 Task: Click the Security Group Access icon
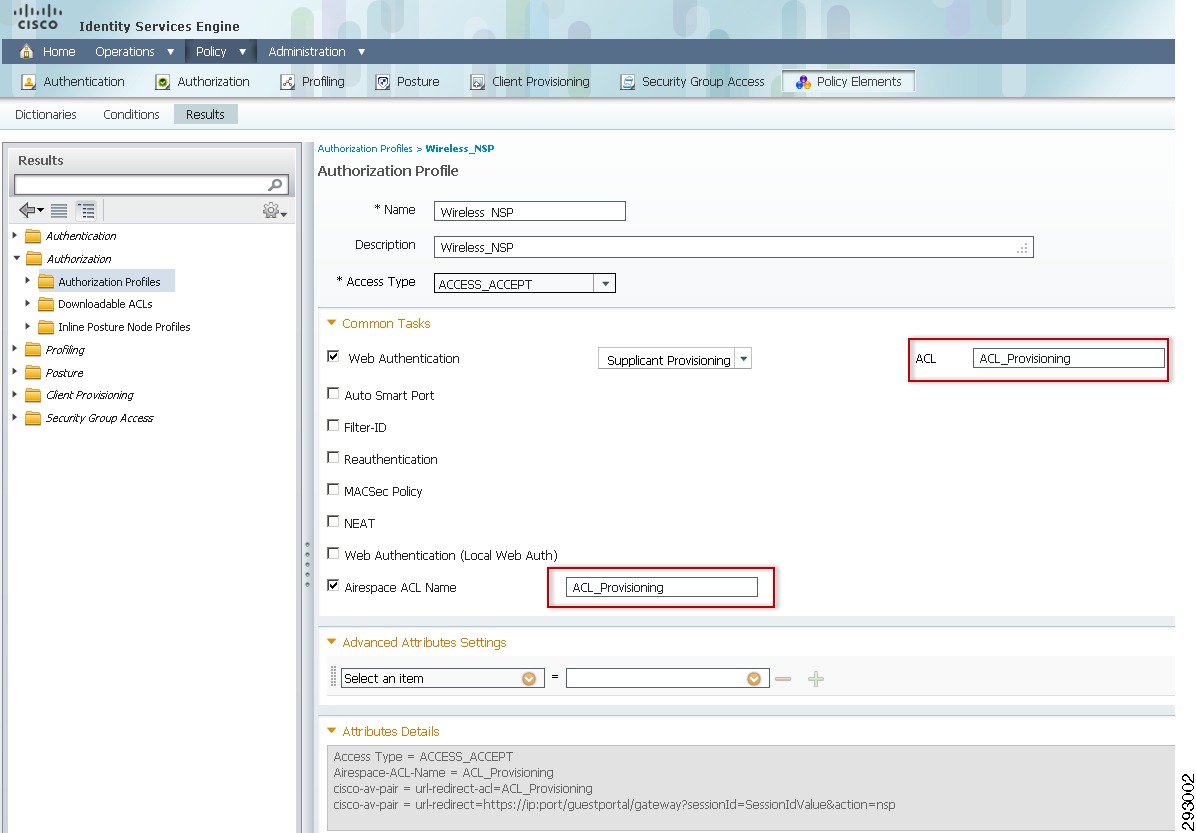click(x=628, y=82)
